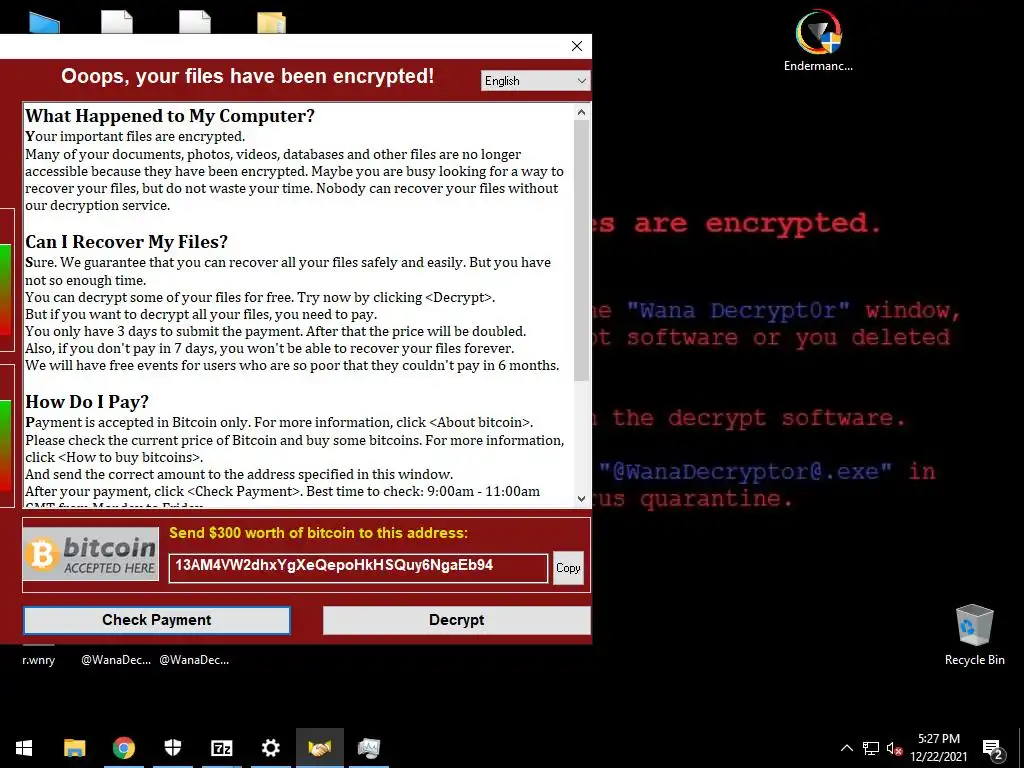Click the muted volume tray icon
The width and height of the screenshot is (1024, 768).
point(894,748)
